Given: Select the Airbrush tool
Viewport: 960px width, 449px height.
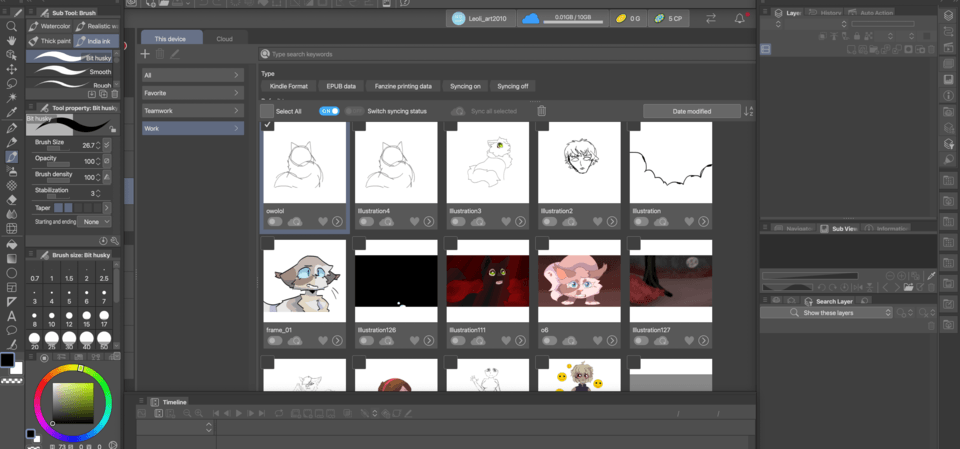Looking at the screenshot, I should tap(11, 171).
